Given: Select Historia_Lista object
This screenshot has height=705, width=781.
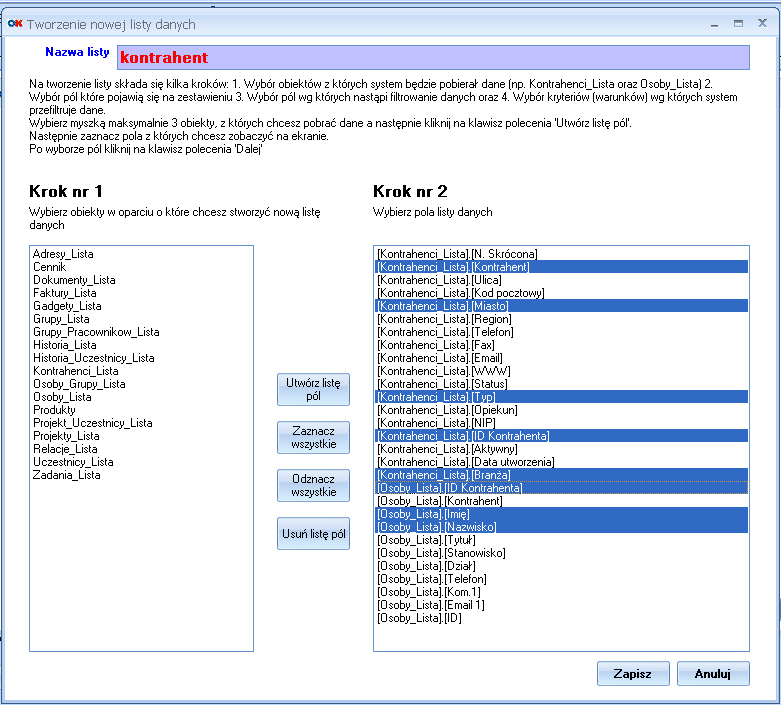Looking at the screenshot, I should [141, 345].
